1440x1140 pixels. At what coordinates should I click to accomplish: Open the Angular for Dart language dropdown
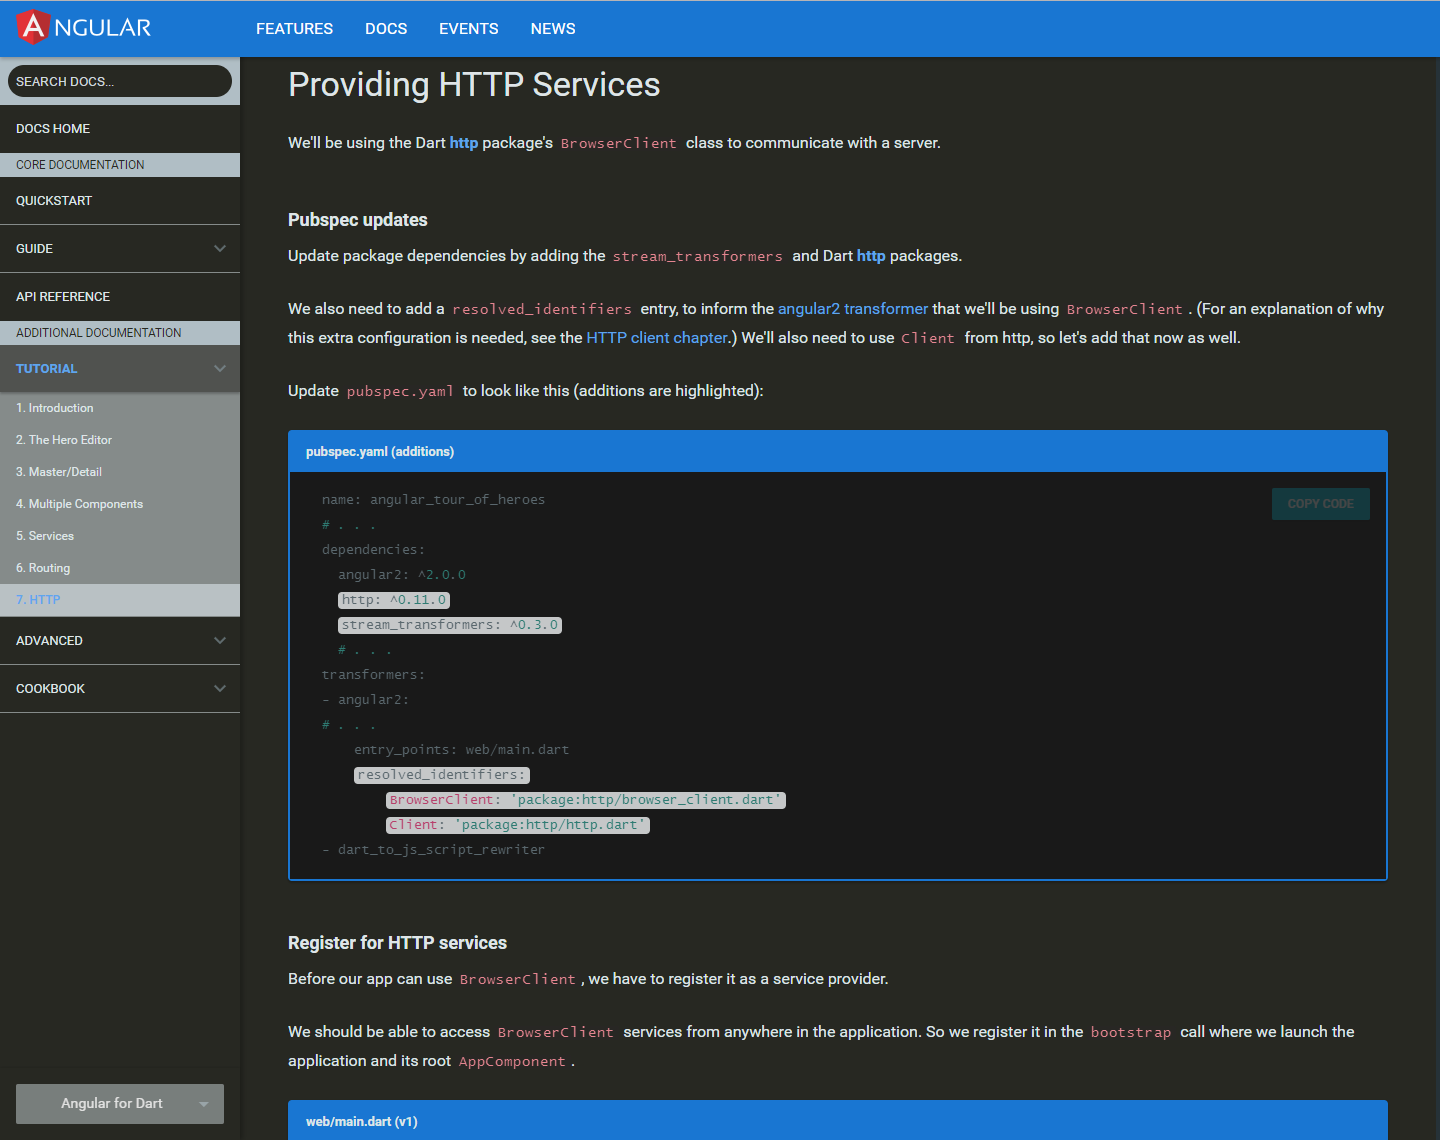pyautogui.click(x=120, y=1104)
